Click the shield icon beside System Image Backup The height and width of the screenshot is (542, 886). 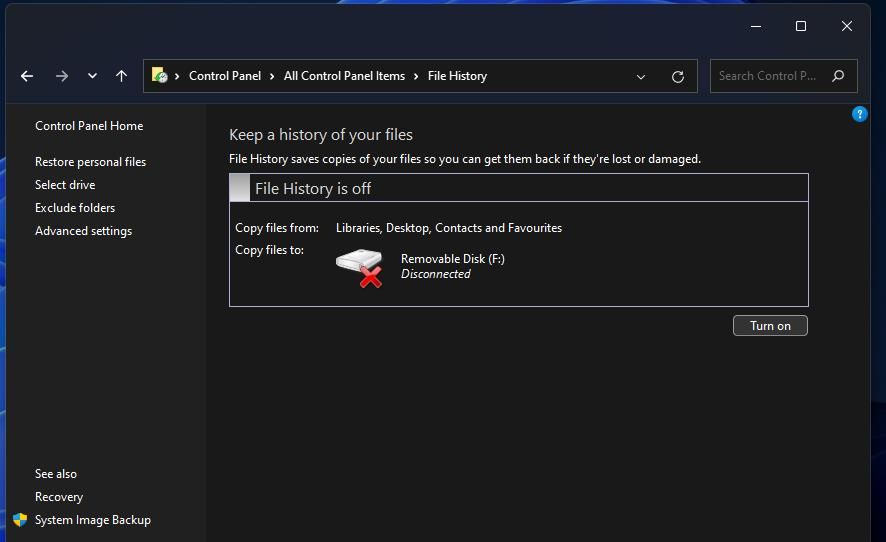(20, 520)
